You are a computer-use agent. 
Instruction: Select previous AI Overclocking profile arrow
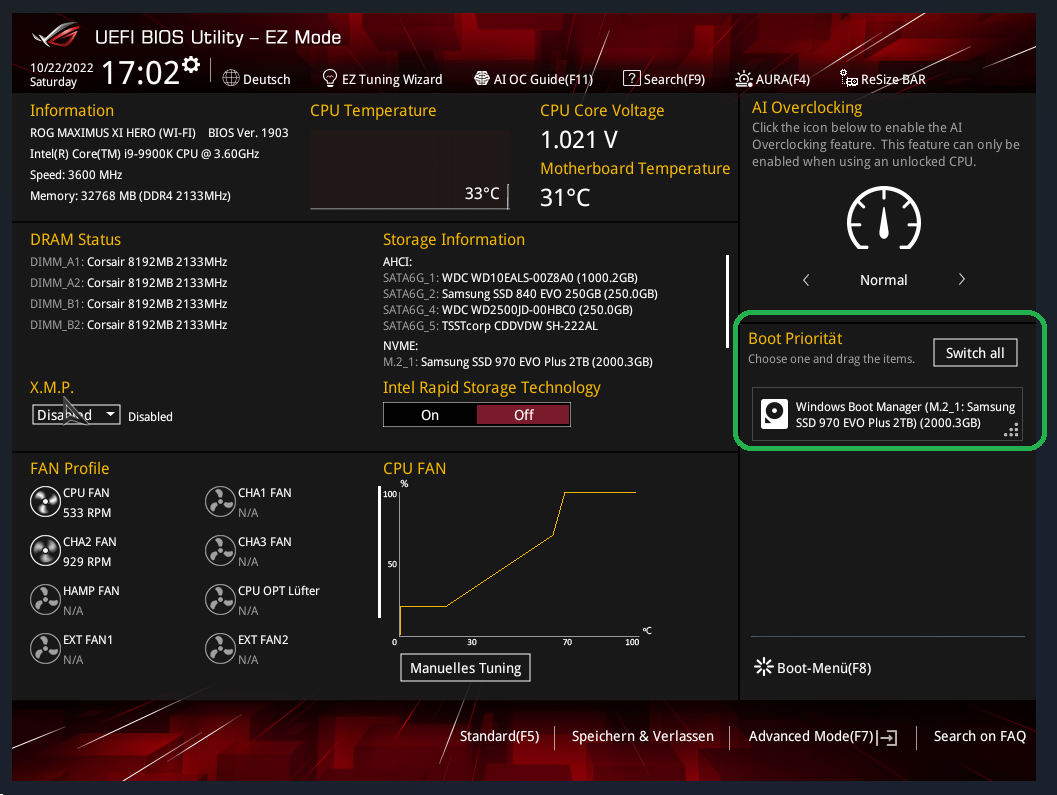806,280
